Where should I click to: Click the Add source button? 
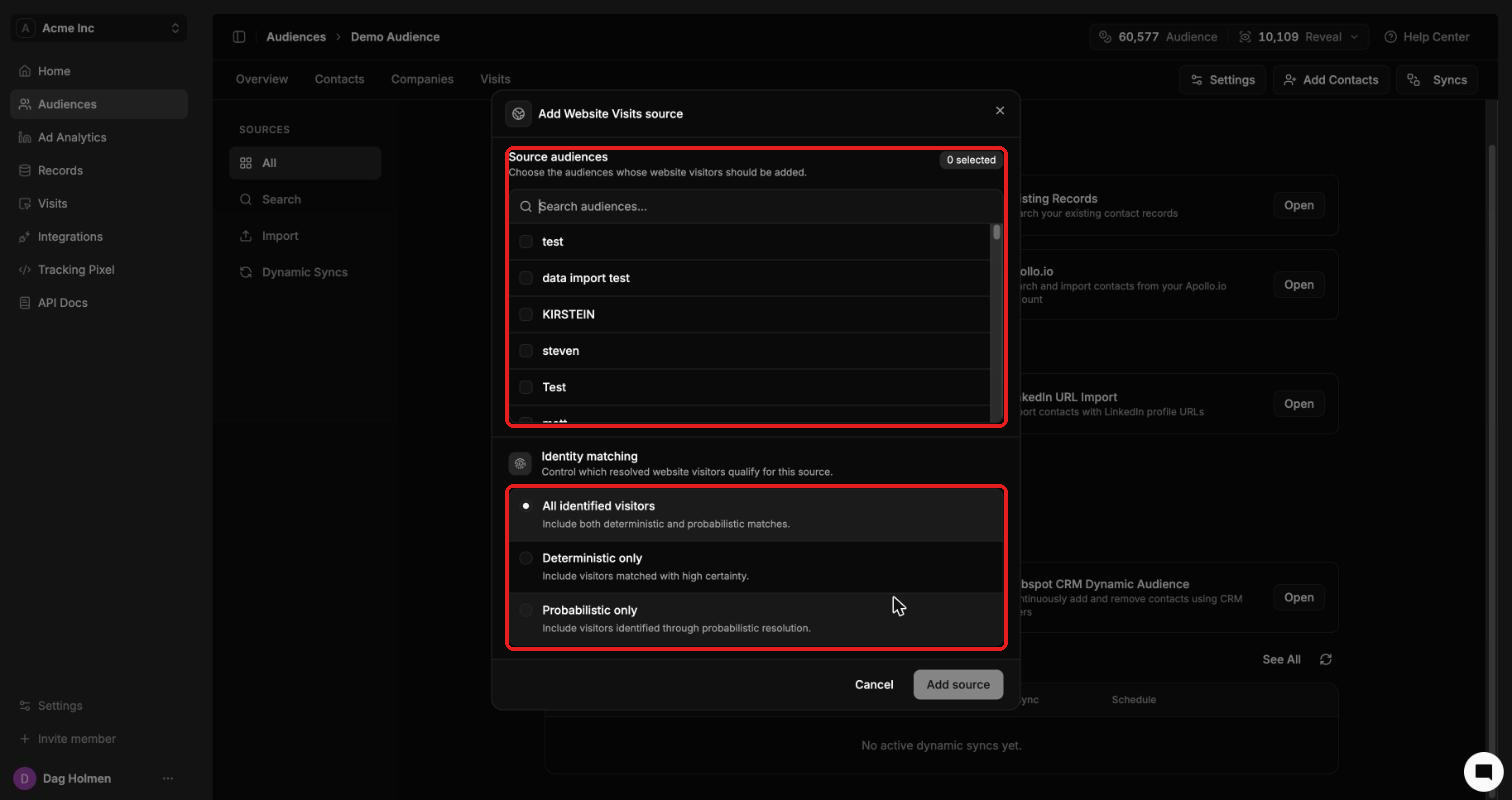(x=958, y=685)
